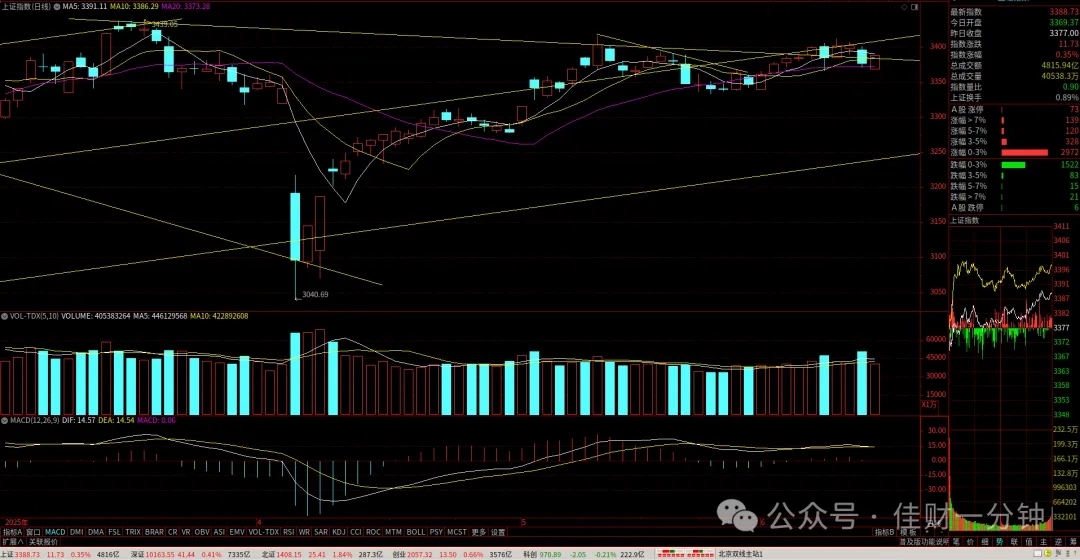This screenshot has width=1080, height=560.
Task: Show the PSY indicator
Action: click(x=436, y=532)
